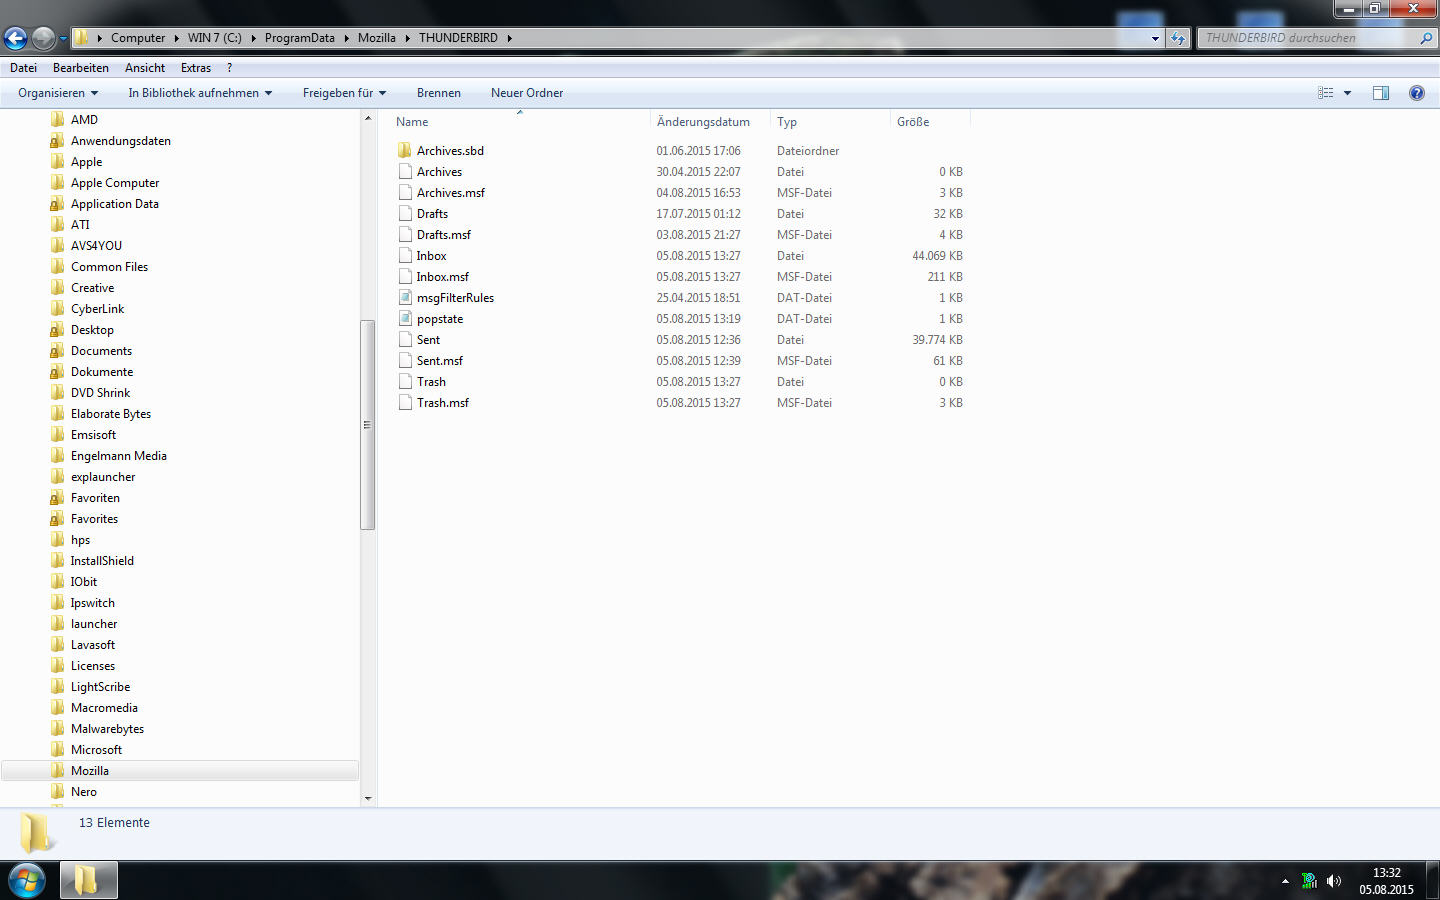This screenshot has height=900, width=1440.
Task: Click the tree scrollbar down arrow
Action: (367, 798)
